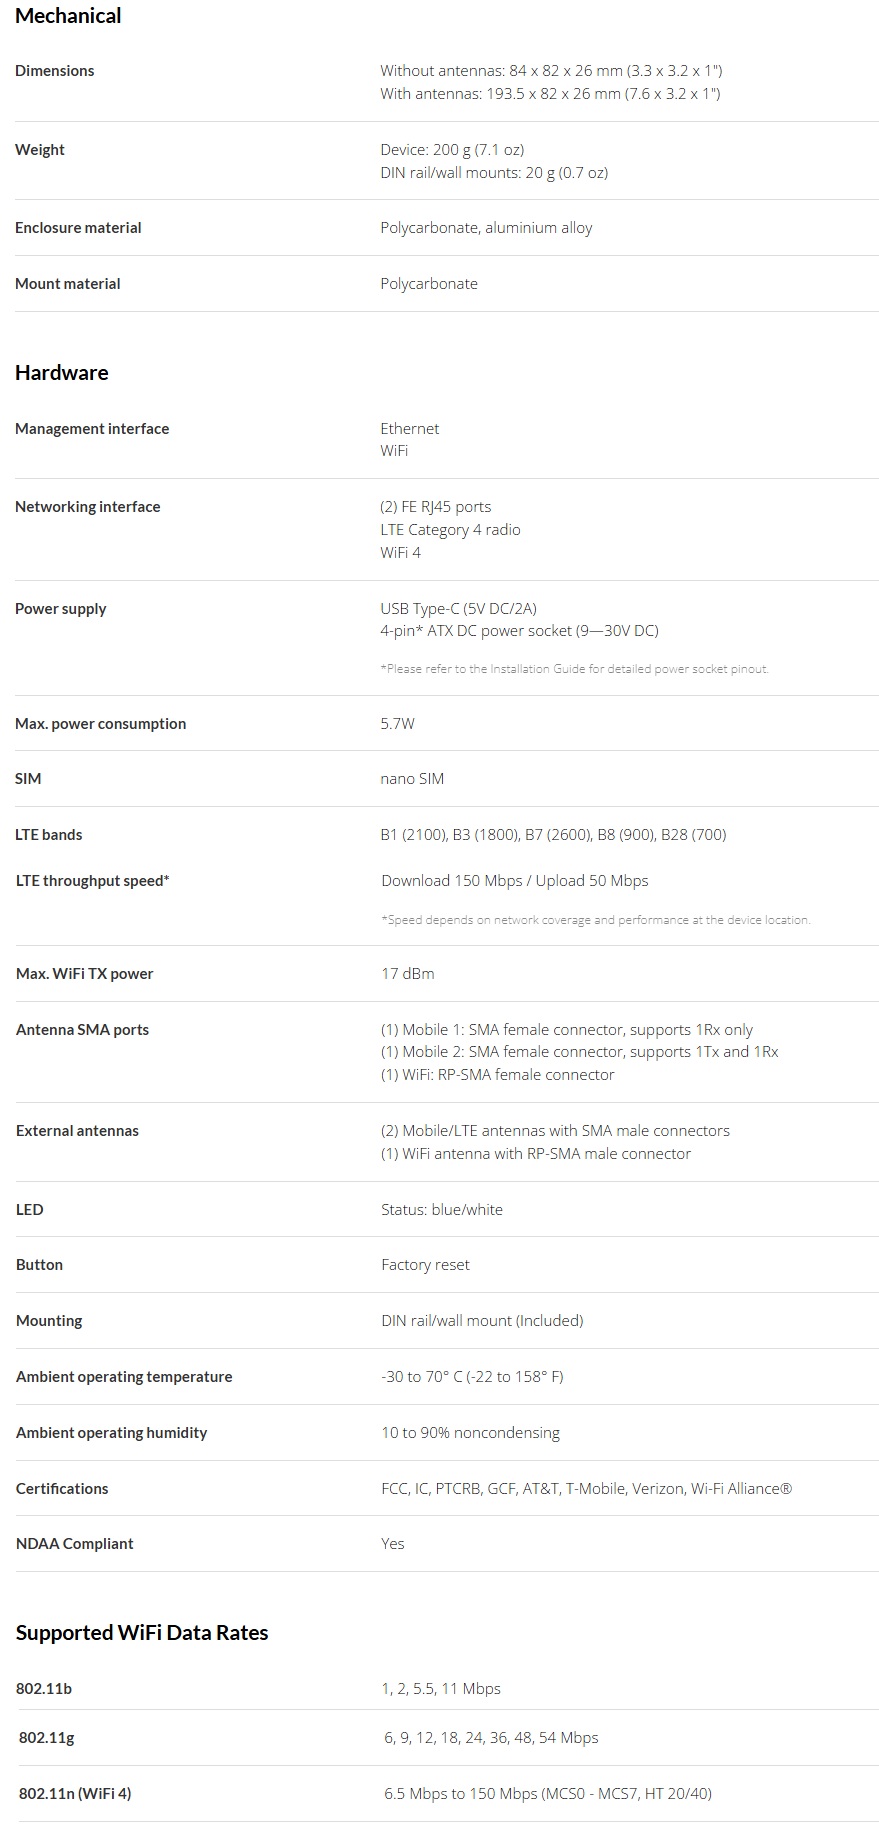Select the LTE bands list text

553,835
